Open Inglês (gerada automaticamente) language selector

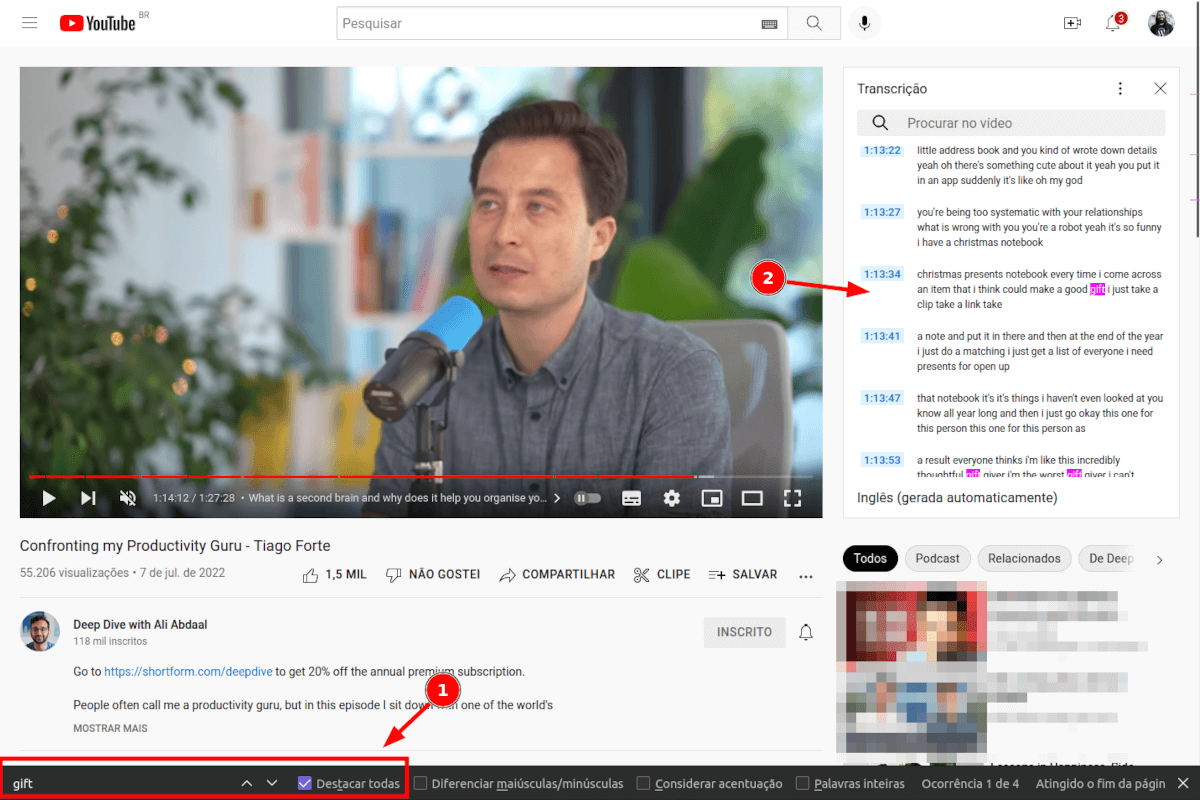click(957, 498)
